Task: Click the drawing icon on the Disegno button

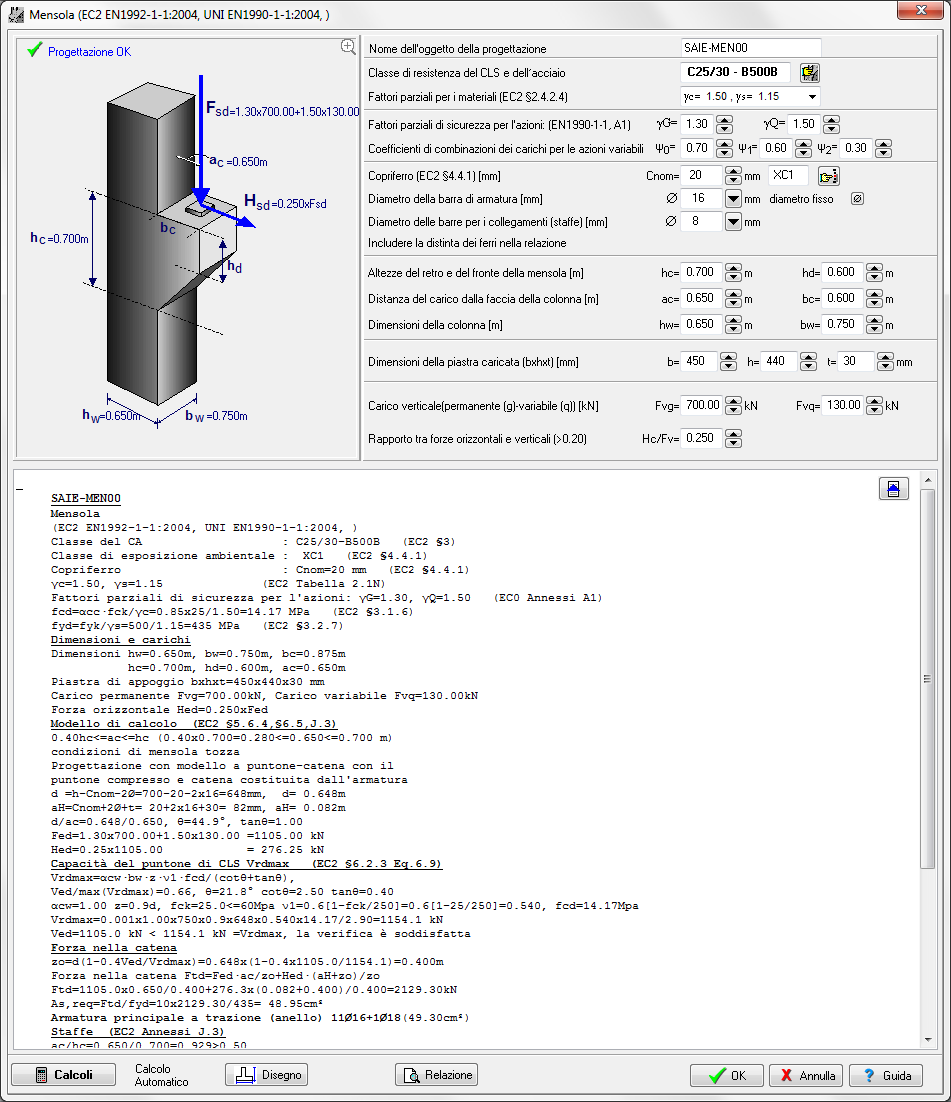Action: point(245,1075)
